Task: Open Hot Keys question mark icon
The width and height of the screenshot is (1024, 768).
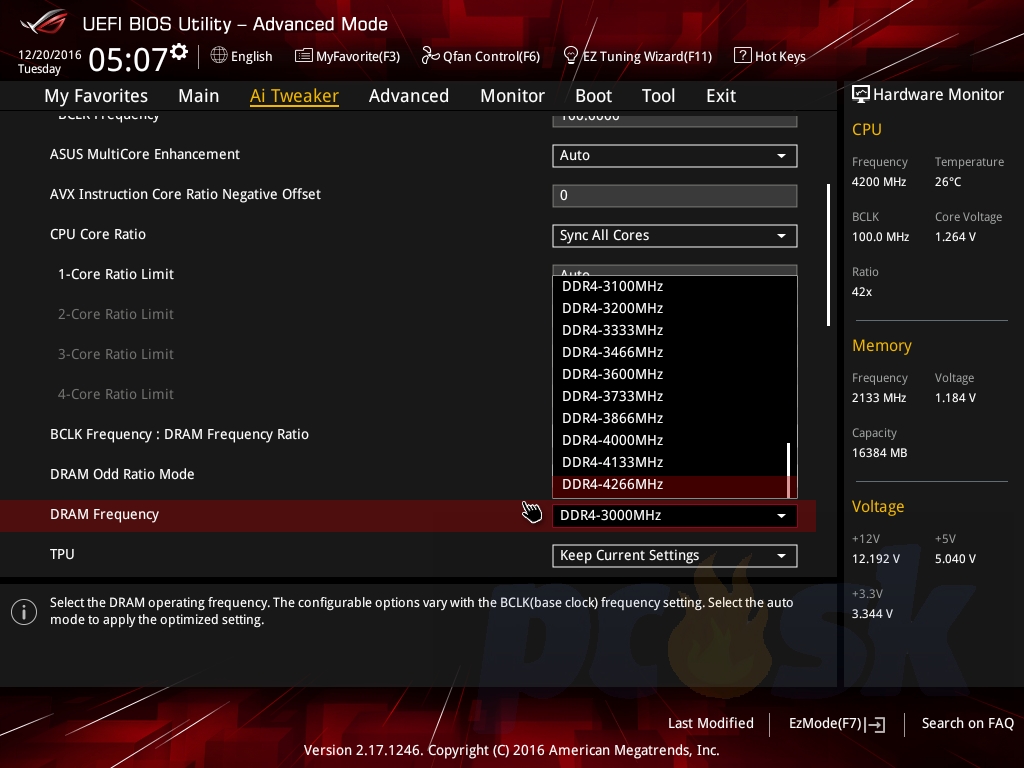Action: click(x=743, y=56)
